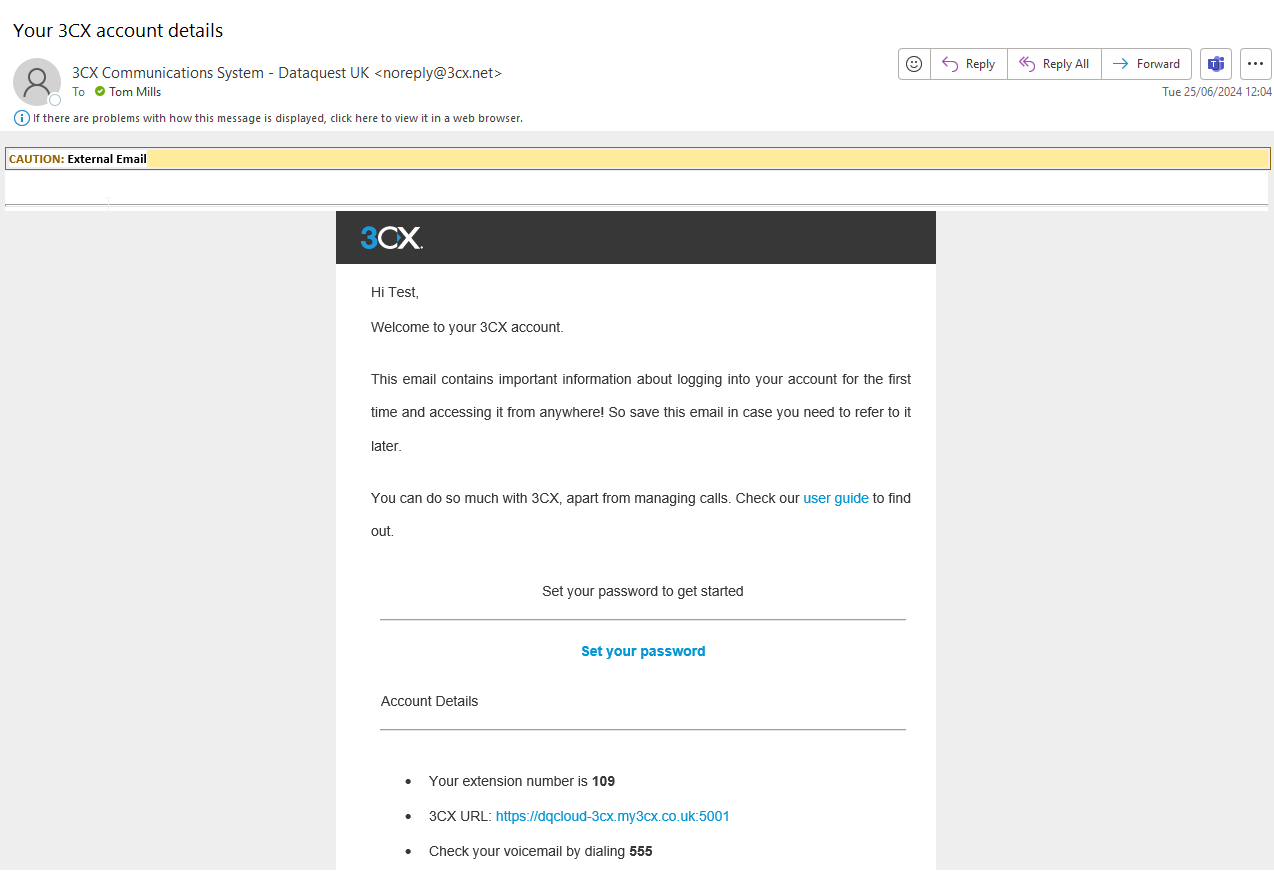Screen dimensions: 1274x871
Task: Click the email subject Your 3CX account details
Action: (118, 30)
